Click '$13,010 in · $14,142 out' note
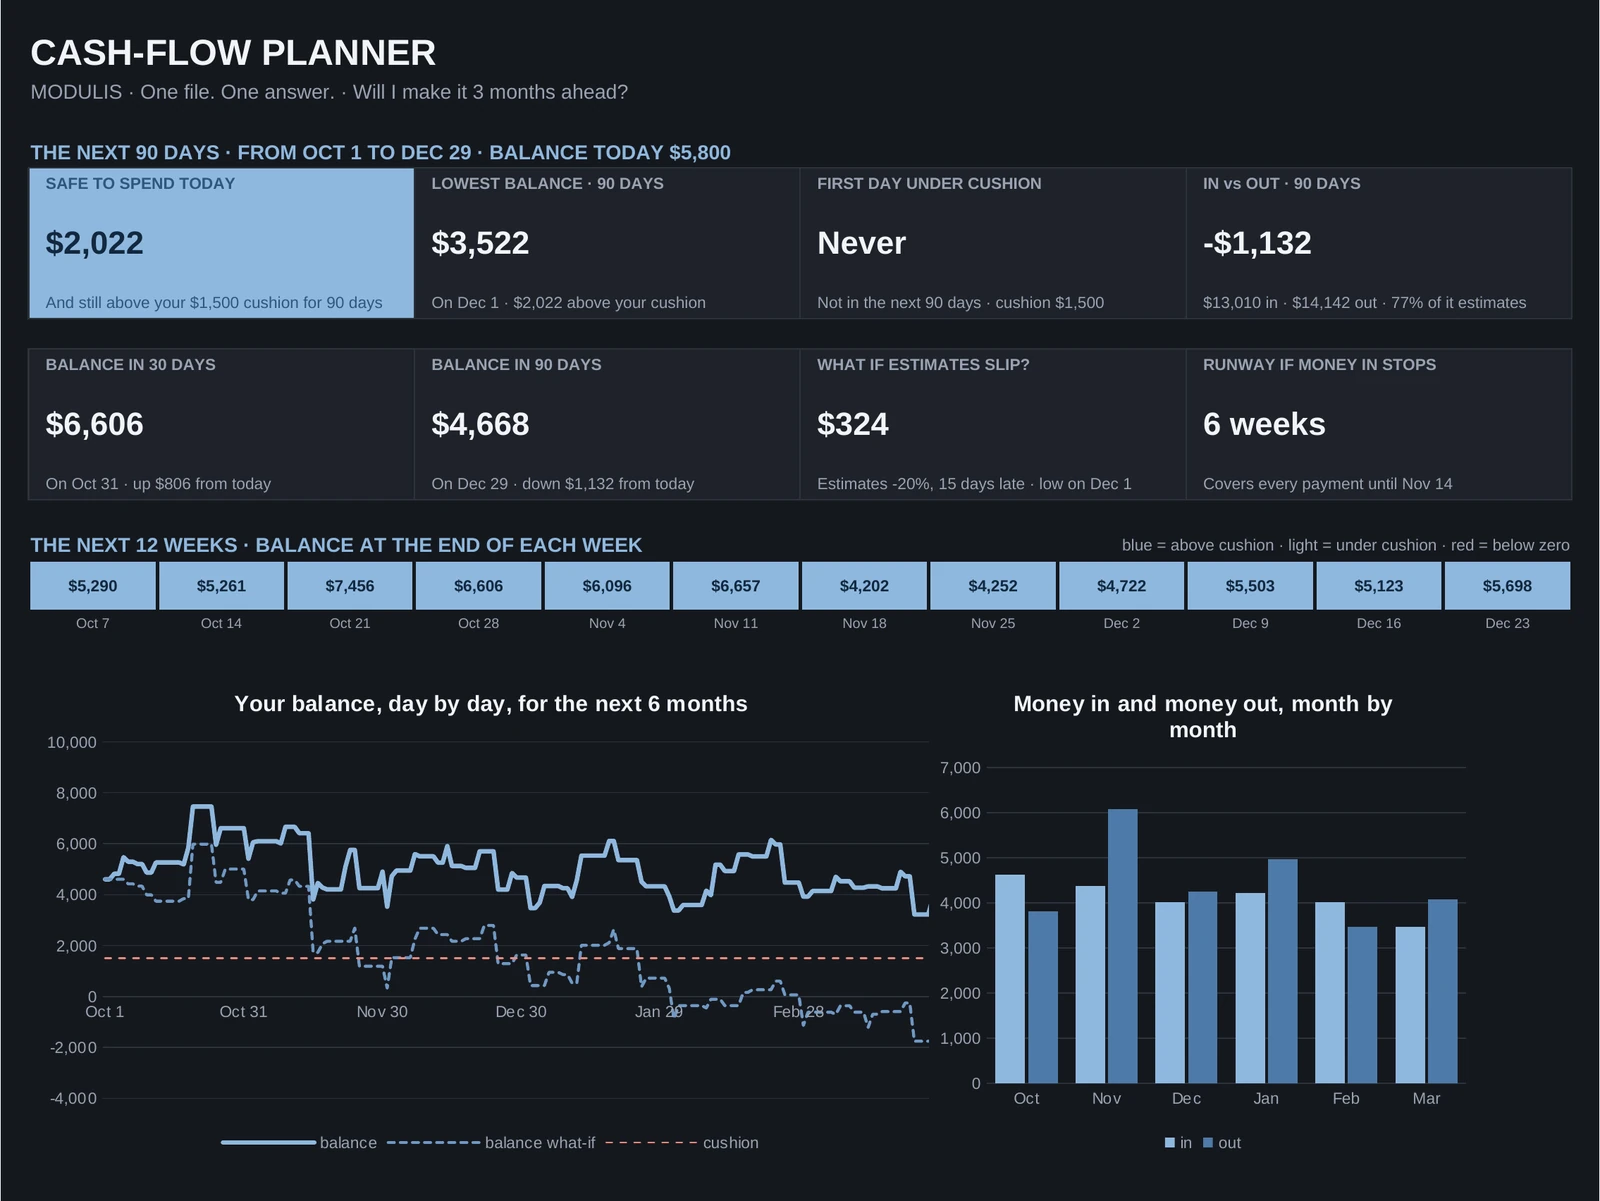This screenshot has height=1201, width=1600. [x=1364, y=303]
